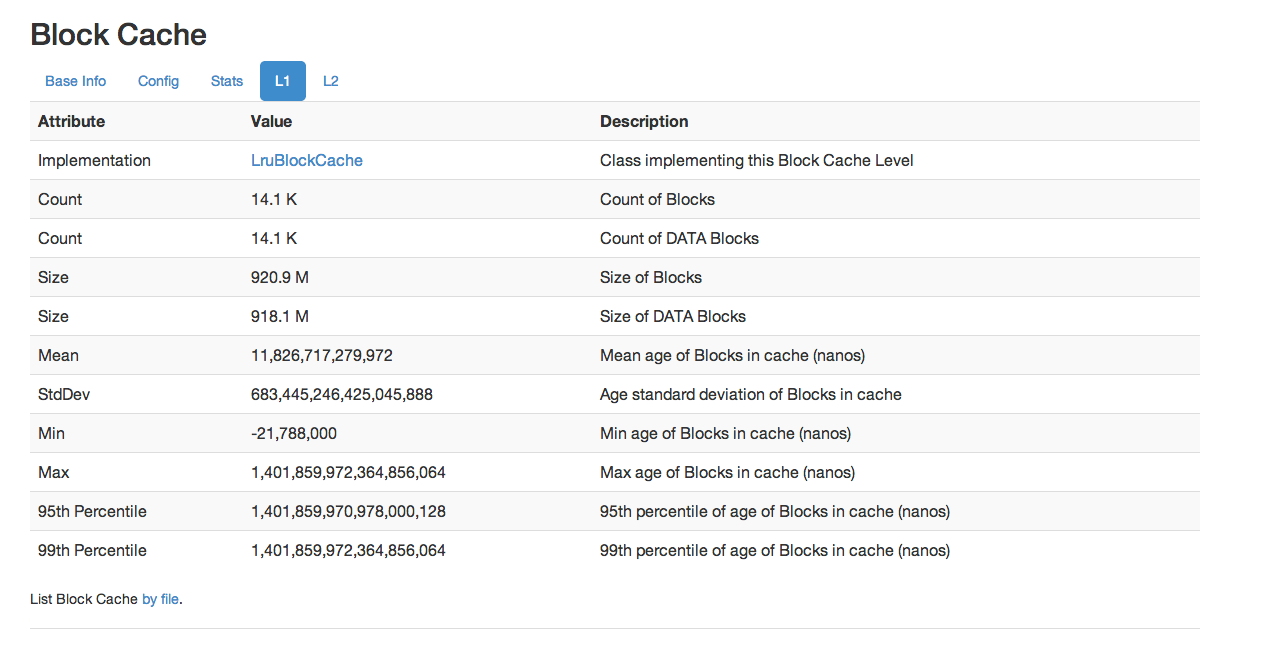Click the Description column header
This screenshot has width=1280, height=657.
tap(644, 121)
